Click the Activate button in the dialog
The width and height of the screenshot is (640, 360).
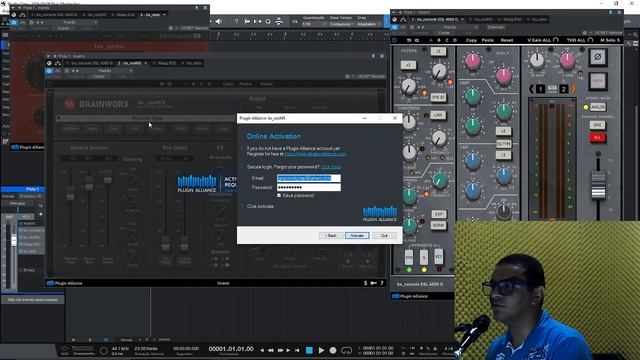tap(357, 236)
